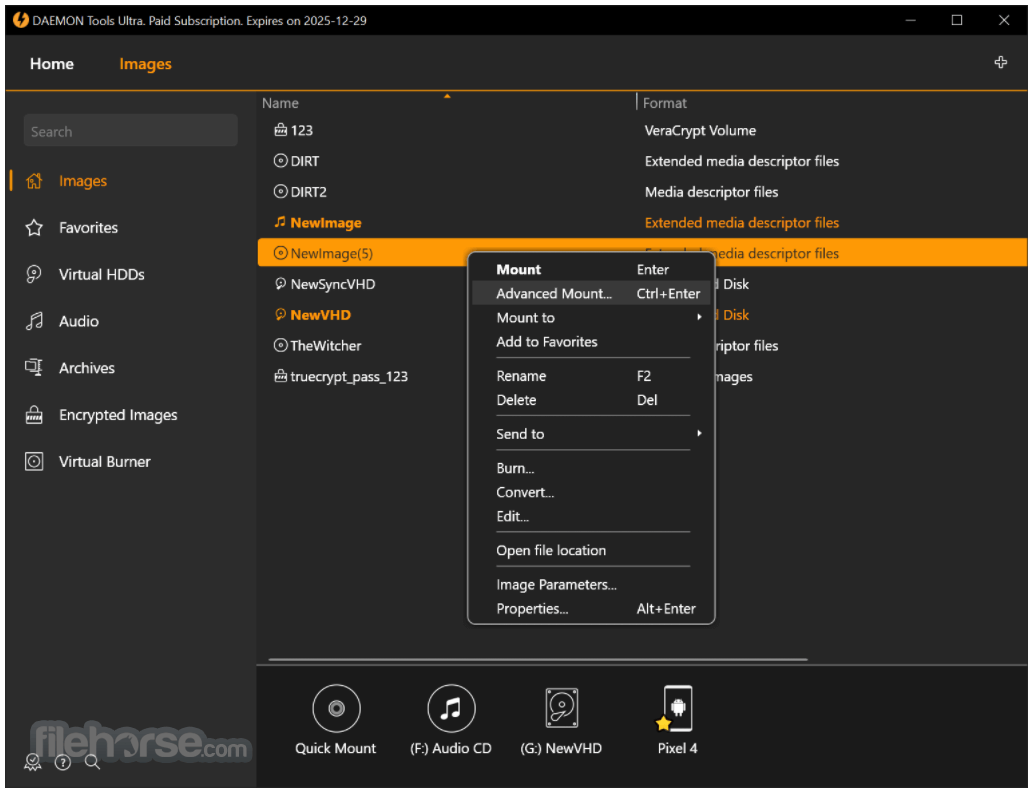Click the Images sidebar home icon
The height and width of the screenshot is (793, 1034).
pyautogui.click(x=34, y=181)
